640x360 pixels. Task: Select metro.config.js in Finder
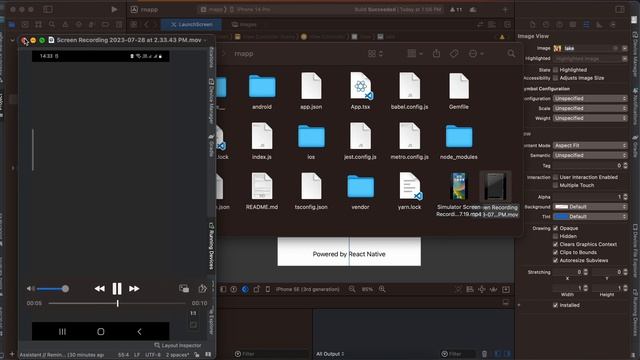click(409, 141)
